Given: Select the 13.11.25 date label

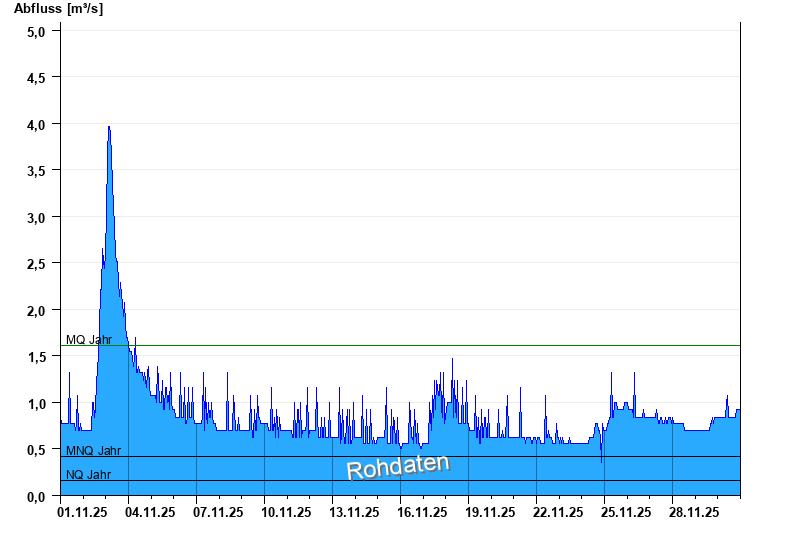Looking at the screenshot, I should pos(354,512).
